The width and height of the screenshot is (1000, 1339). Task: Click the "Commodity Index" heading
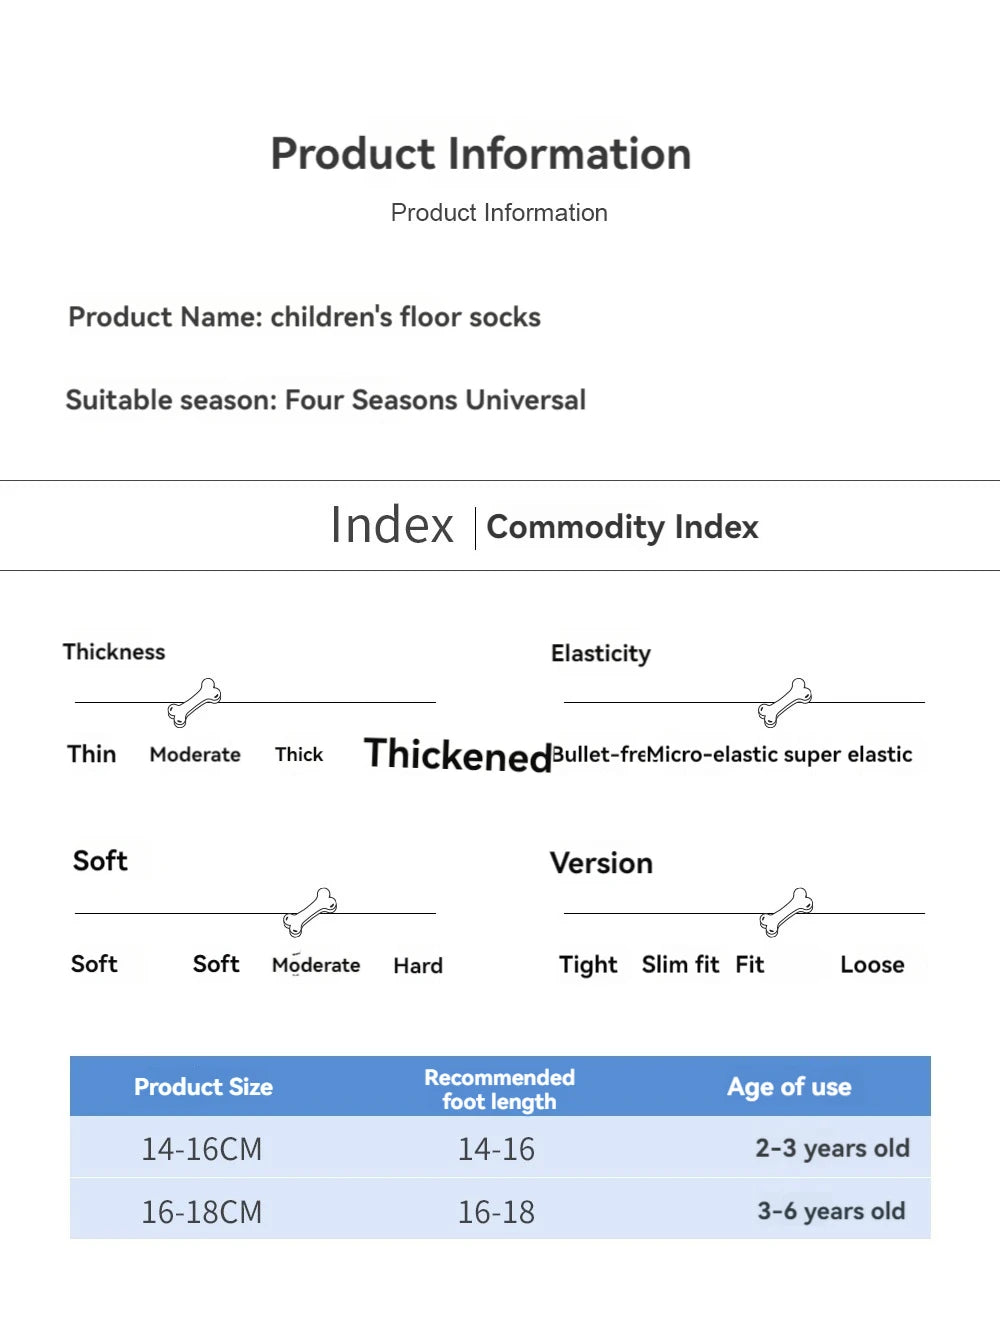point(622,527)
